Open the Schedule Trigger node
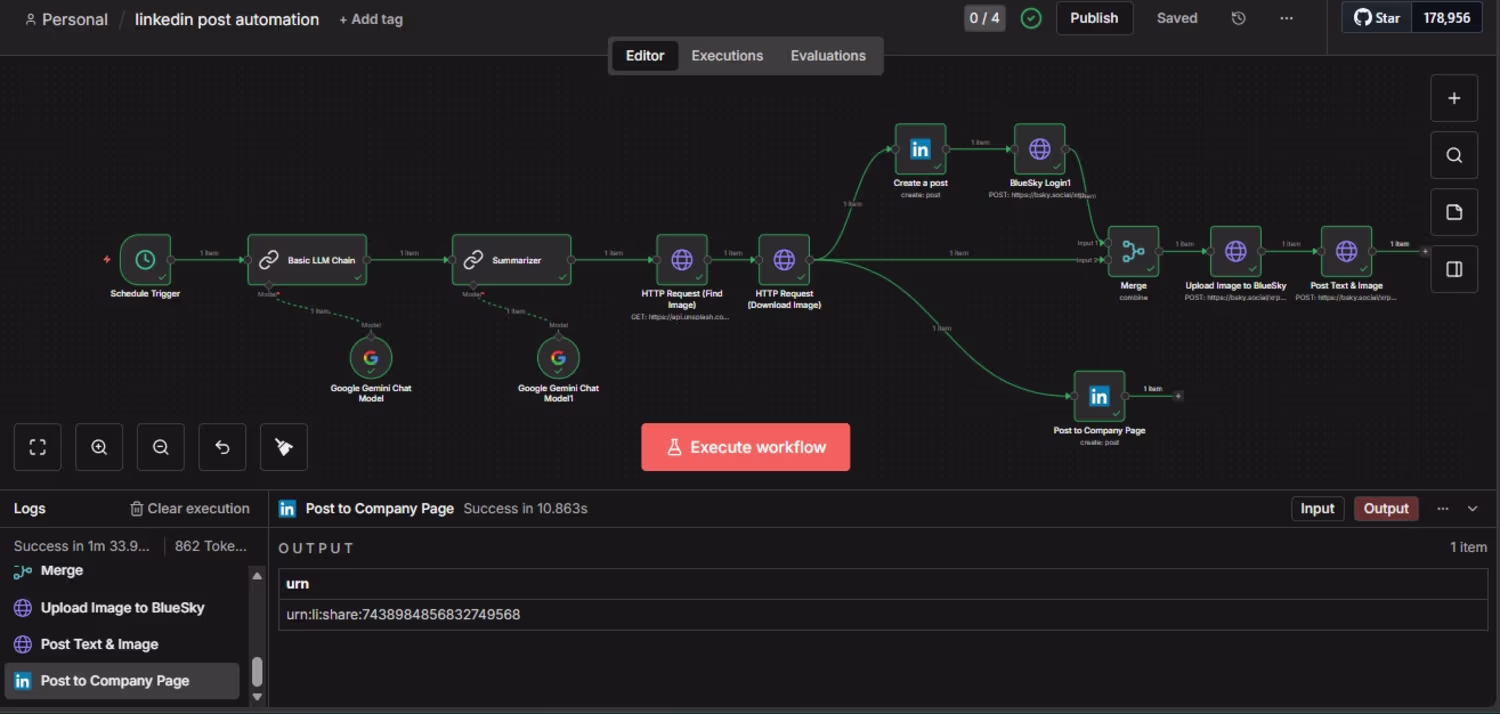This screenshot has height=714, width=1500. point(145,259)
